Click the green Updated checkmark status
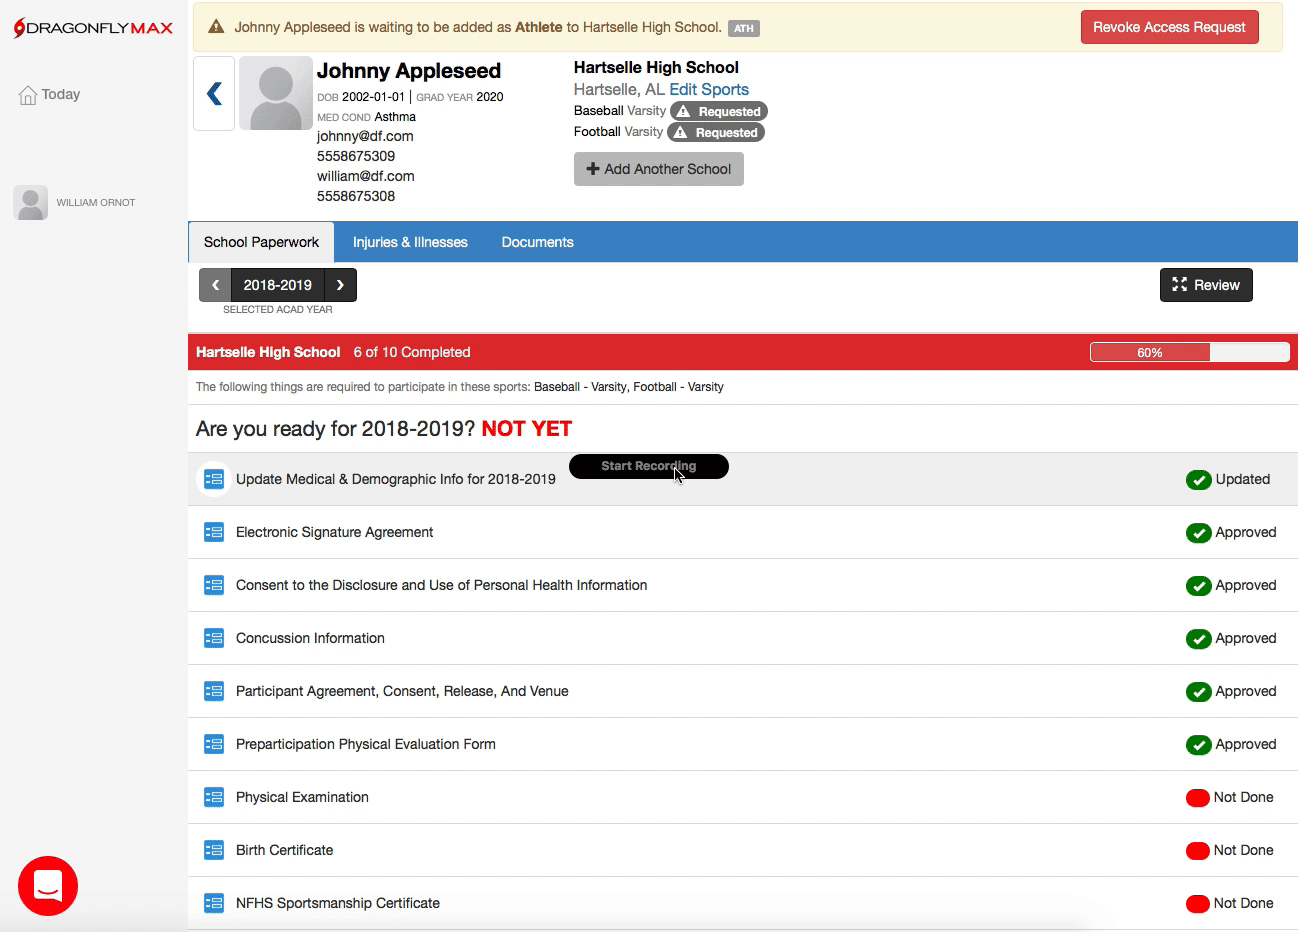The height and width of the screenshot is (932, 1298). [1198, 480]
